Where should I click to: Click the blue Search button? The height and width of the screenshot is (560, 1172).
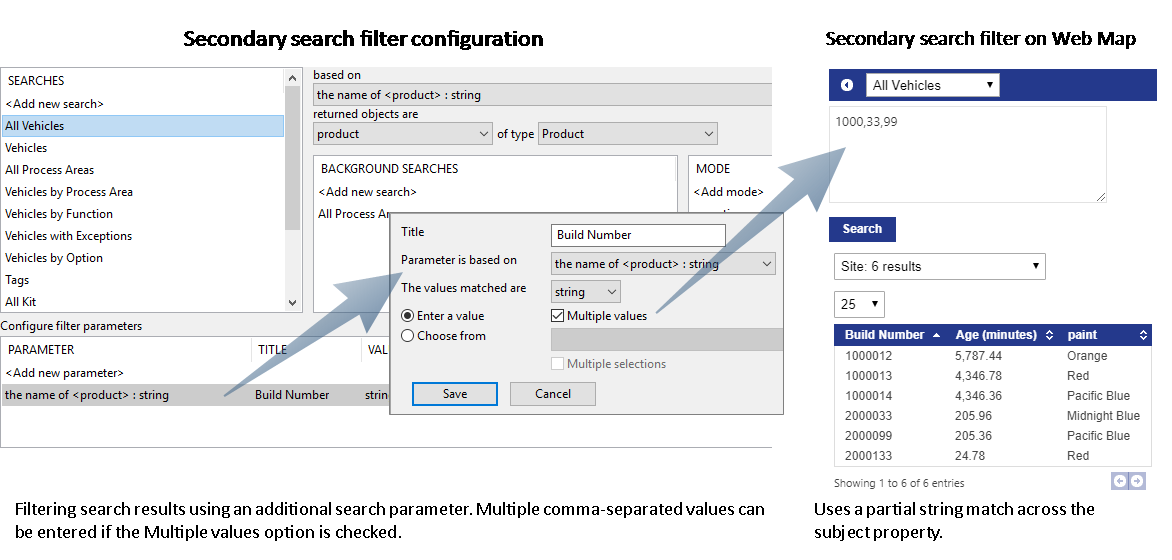[862, 229]
